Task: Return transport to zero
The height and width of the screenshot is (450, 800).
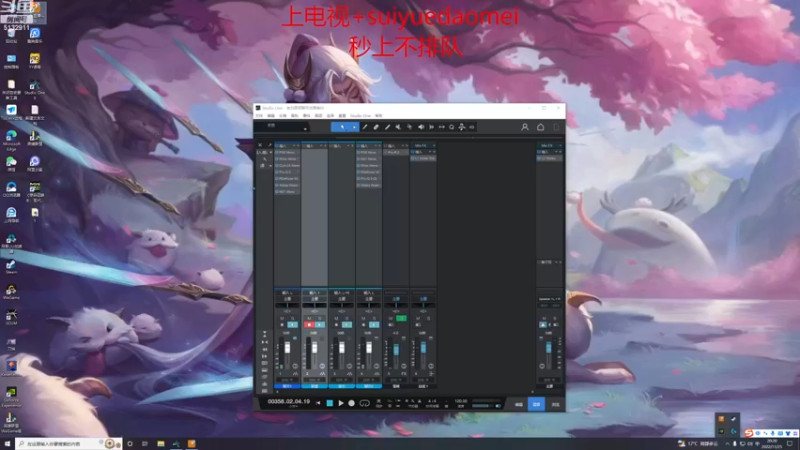Action: click(318, 403)
